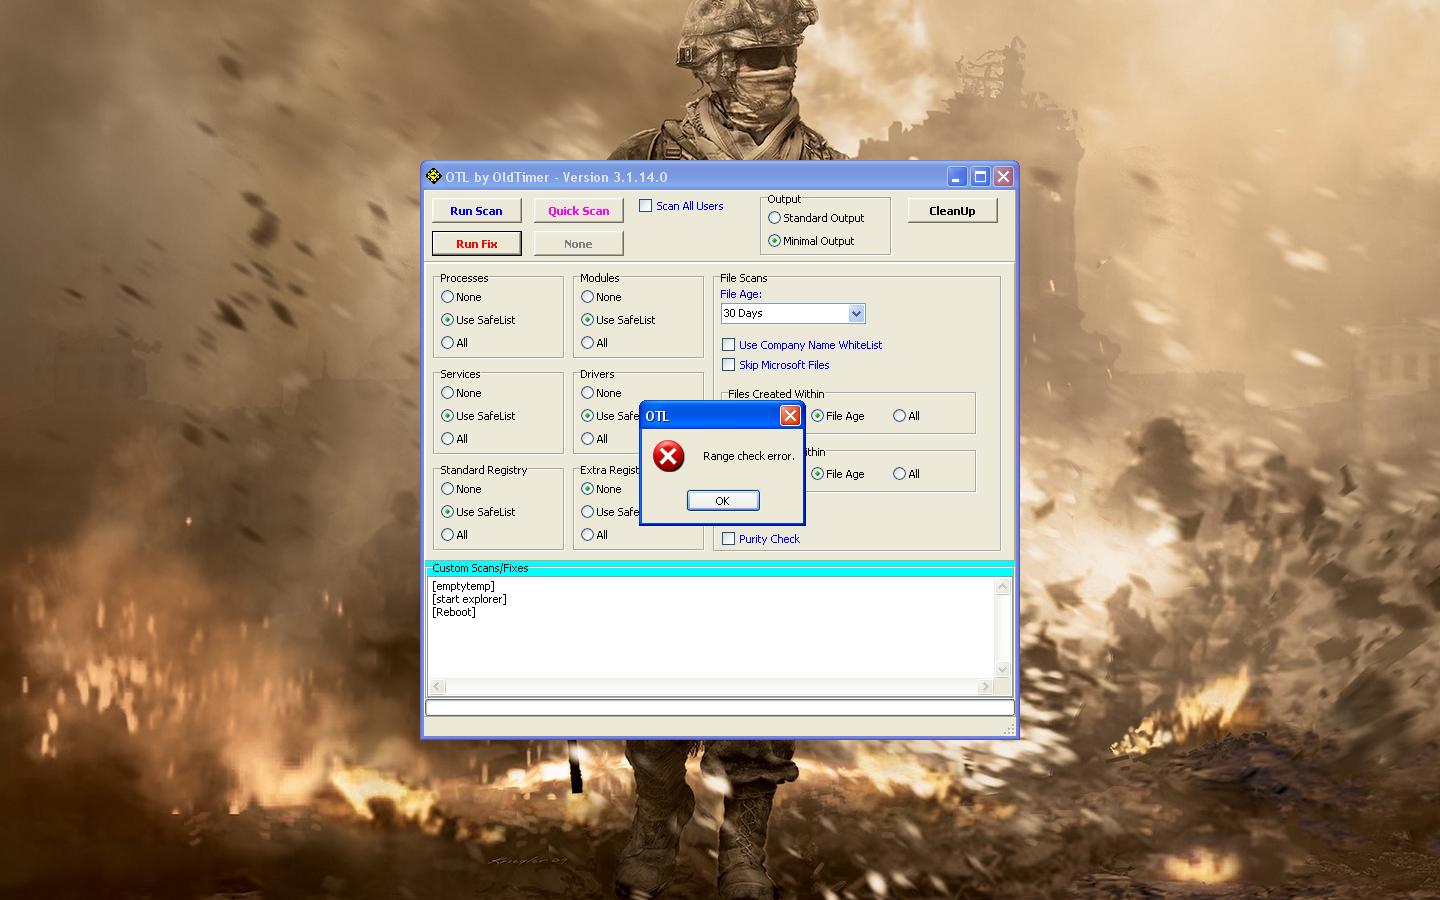Choose the SafeList option under Extra Registry
The height and width of the screenshot is (900, 1440).
coord(587,512)
